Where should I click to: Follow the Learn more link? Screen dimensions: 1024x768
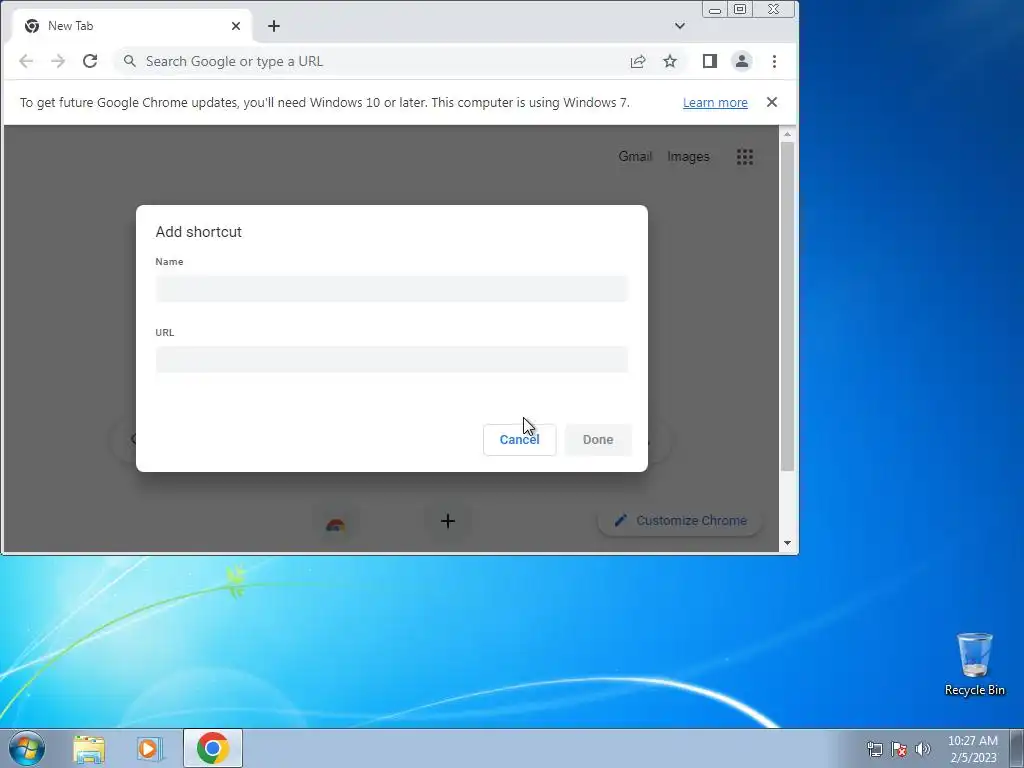coord(715,103)
